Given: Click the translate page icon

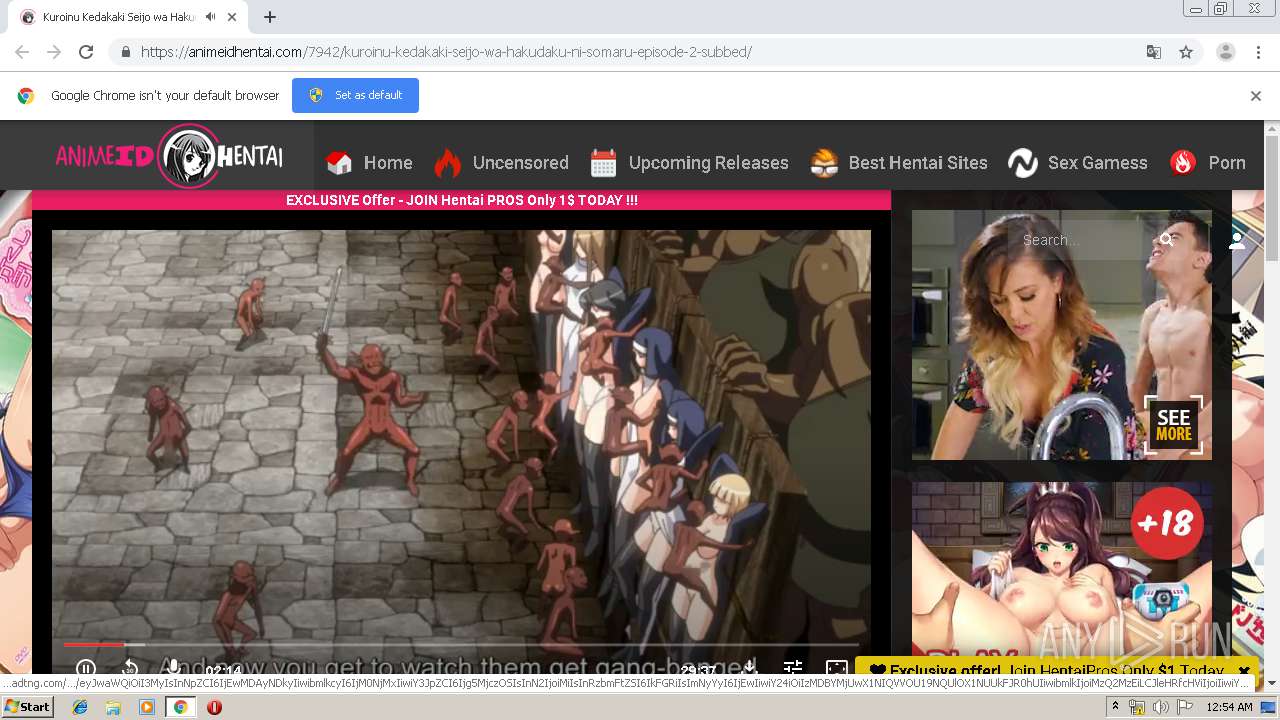Looking at the screenshot, I should click(x=1153, y=52).
